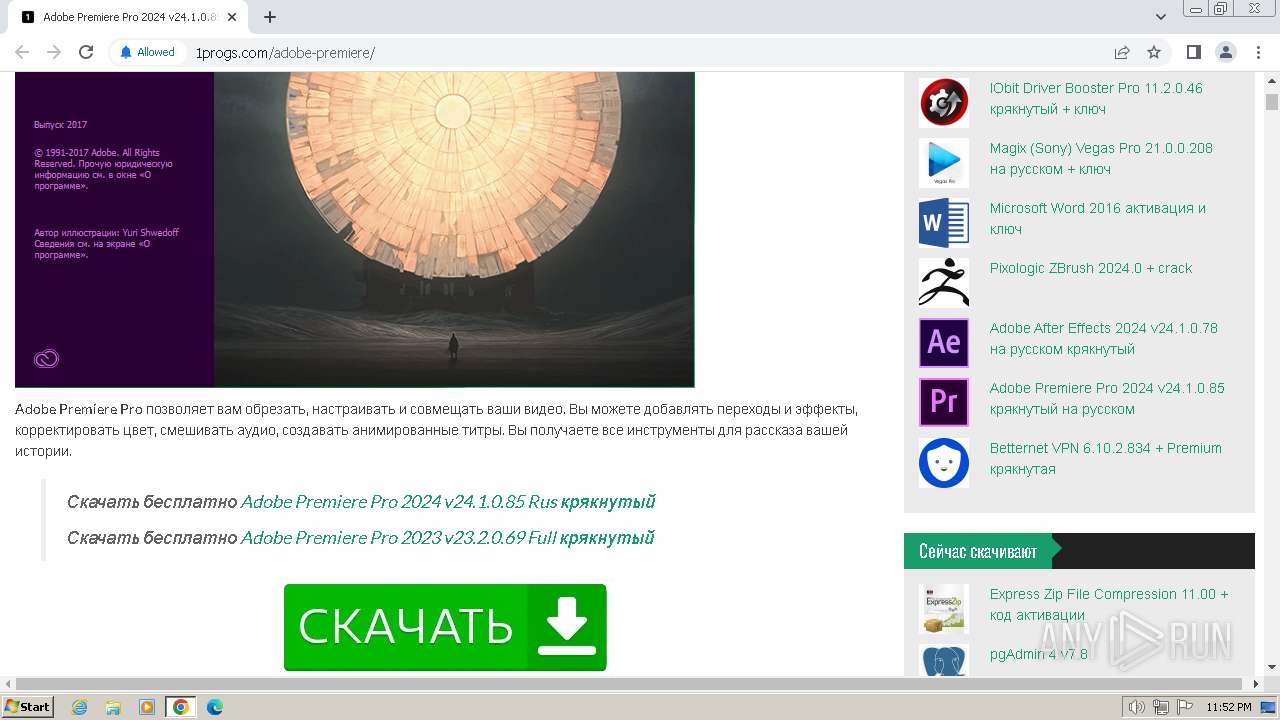The width and height of the screenshot is (1280, 720).
Task: Open Express Zip File Compression 11.00 link
Action: pyautogui.click(x=1109, y=604)
